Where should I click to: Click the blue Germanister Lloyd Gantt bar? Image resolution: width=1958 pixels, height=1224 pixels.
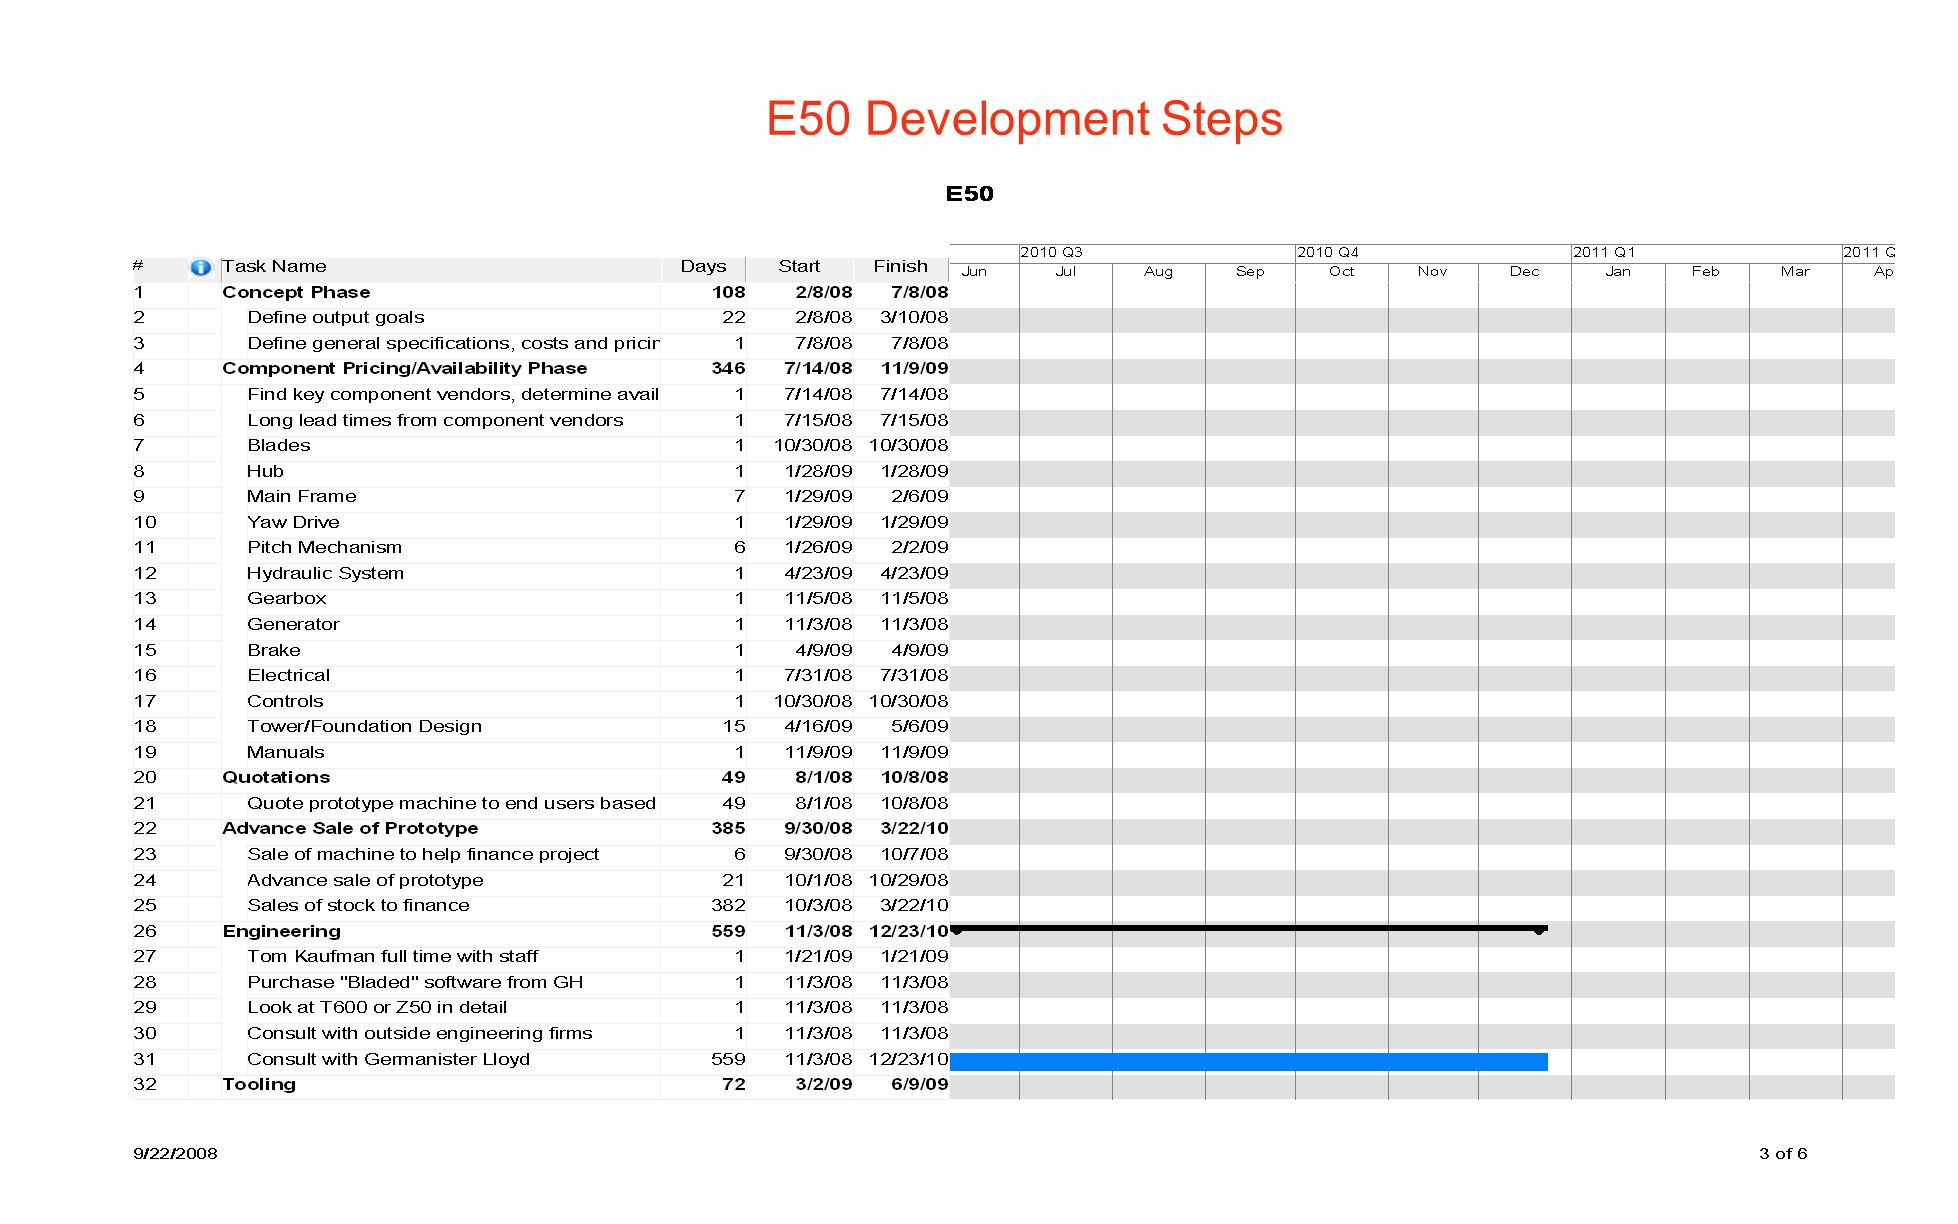coord(1248,1062)
